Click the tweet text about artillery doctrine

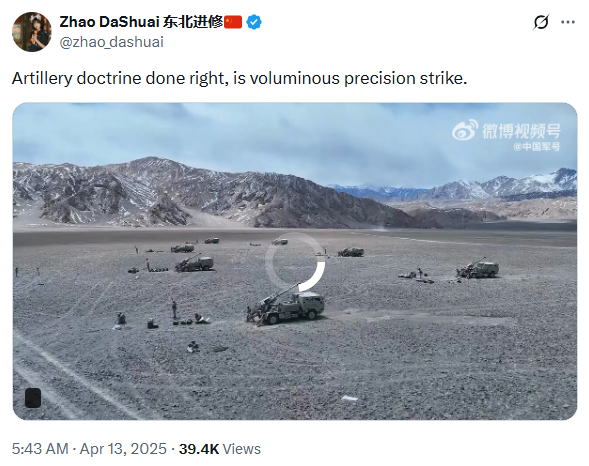tap(239, 78)
